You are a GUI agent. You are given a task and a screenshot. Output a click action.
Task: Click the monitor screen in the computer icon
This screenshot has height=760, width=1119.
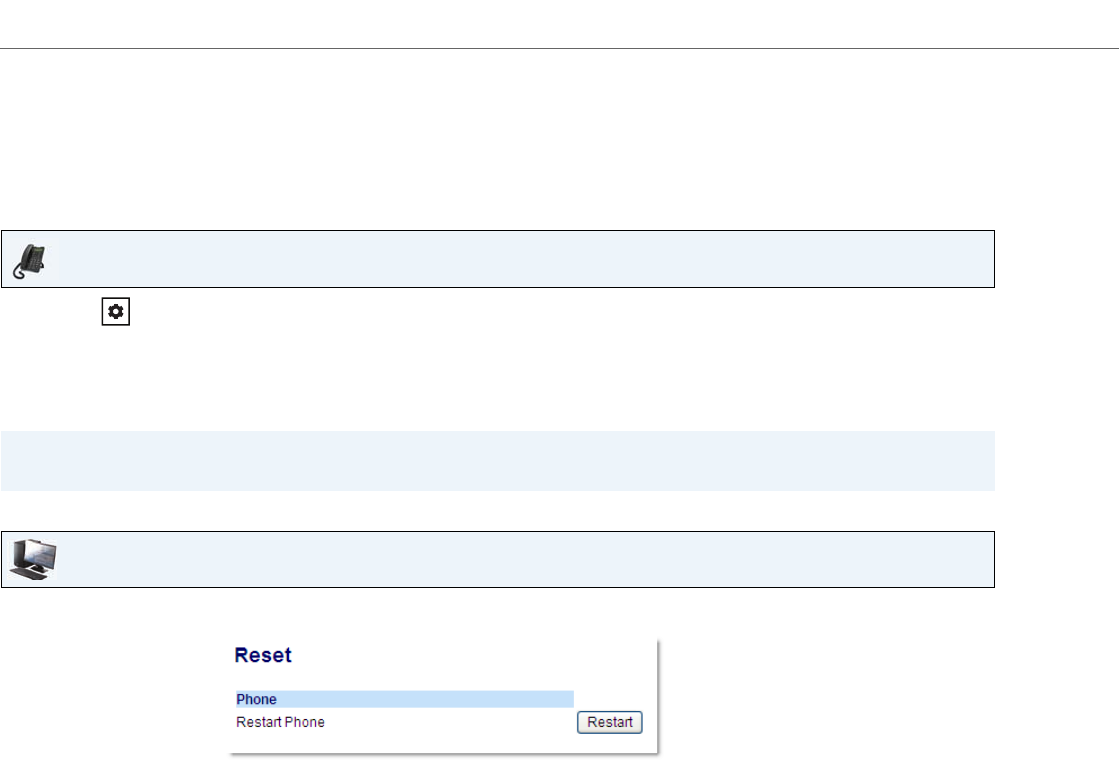[38, 553]
